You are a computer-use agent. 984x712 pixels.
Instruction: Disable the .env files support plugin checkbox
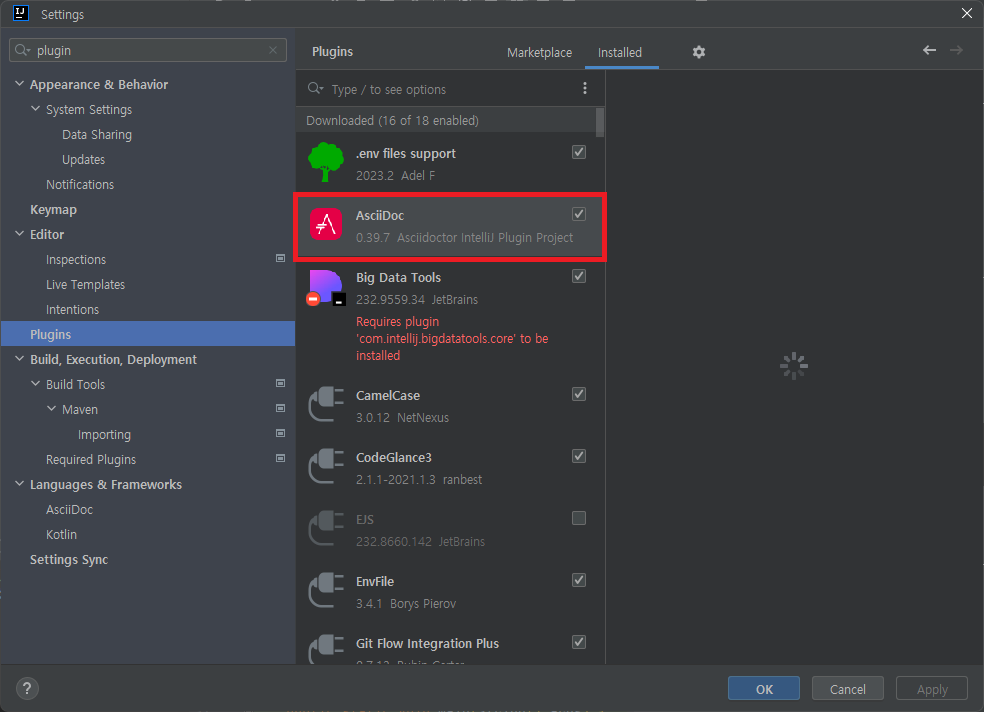579,152
